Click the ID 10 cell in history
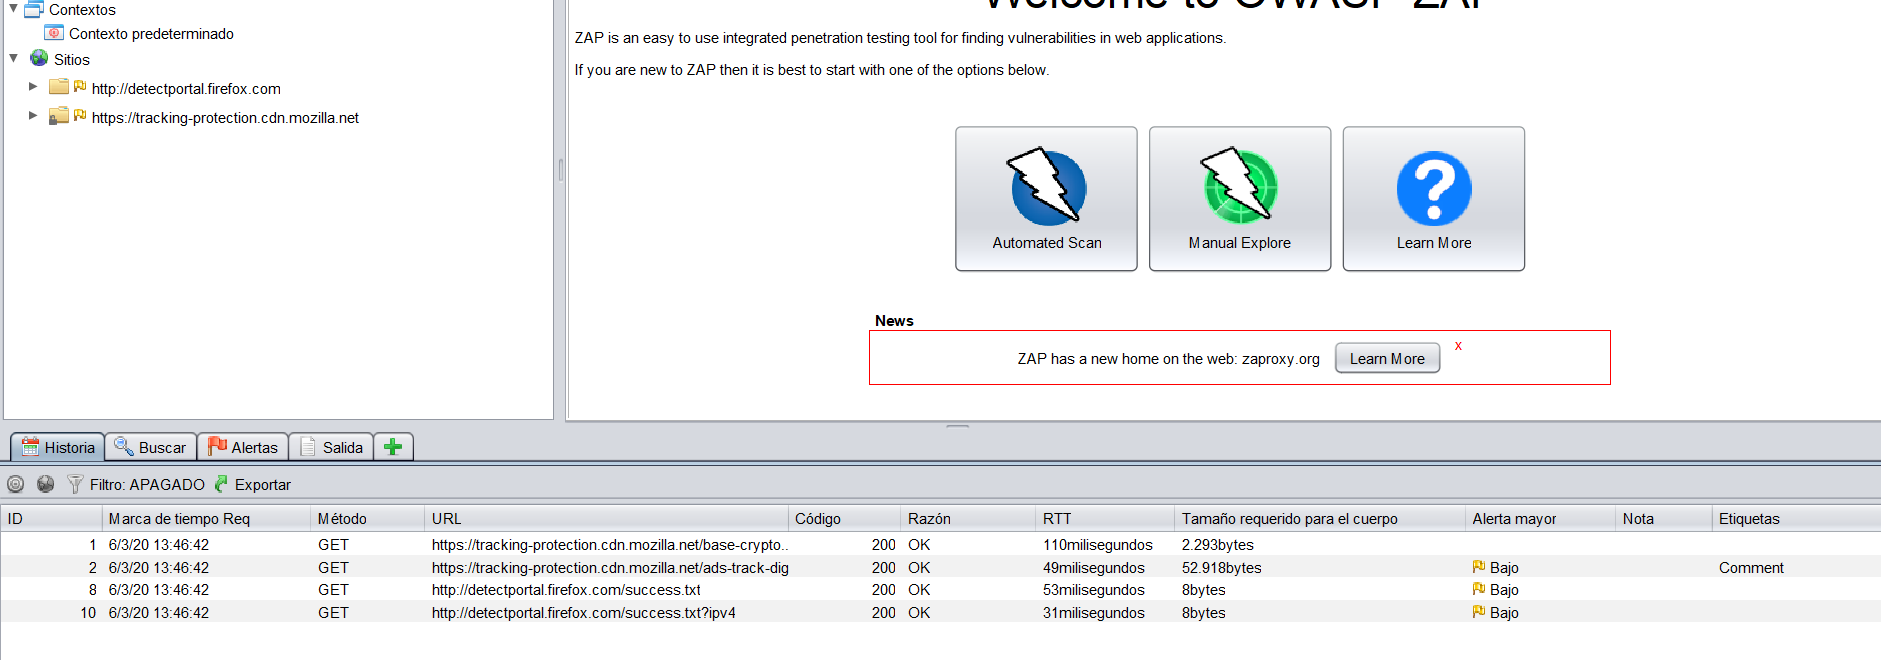 (x=88, y=613)
